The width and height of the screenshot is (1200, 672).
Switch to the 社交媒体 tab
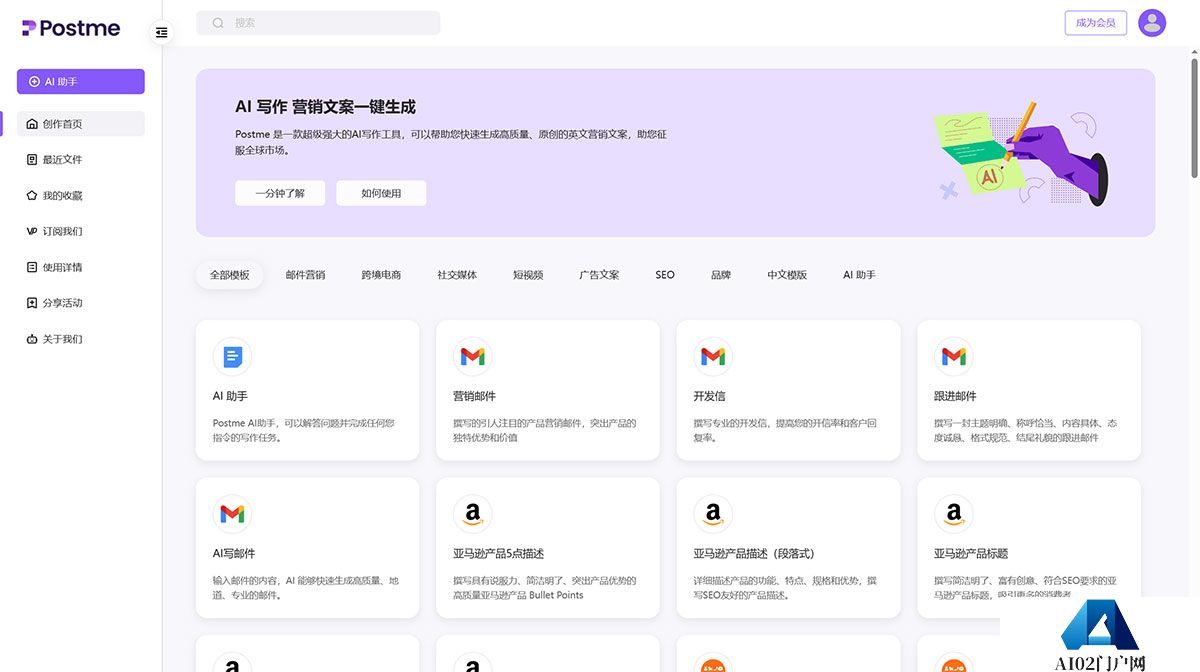pyautogui.click(x=457, y=275)
